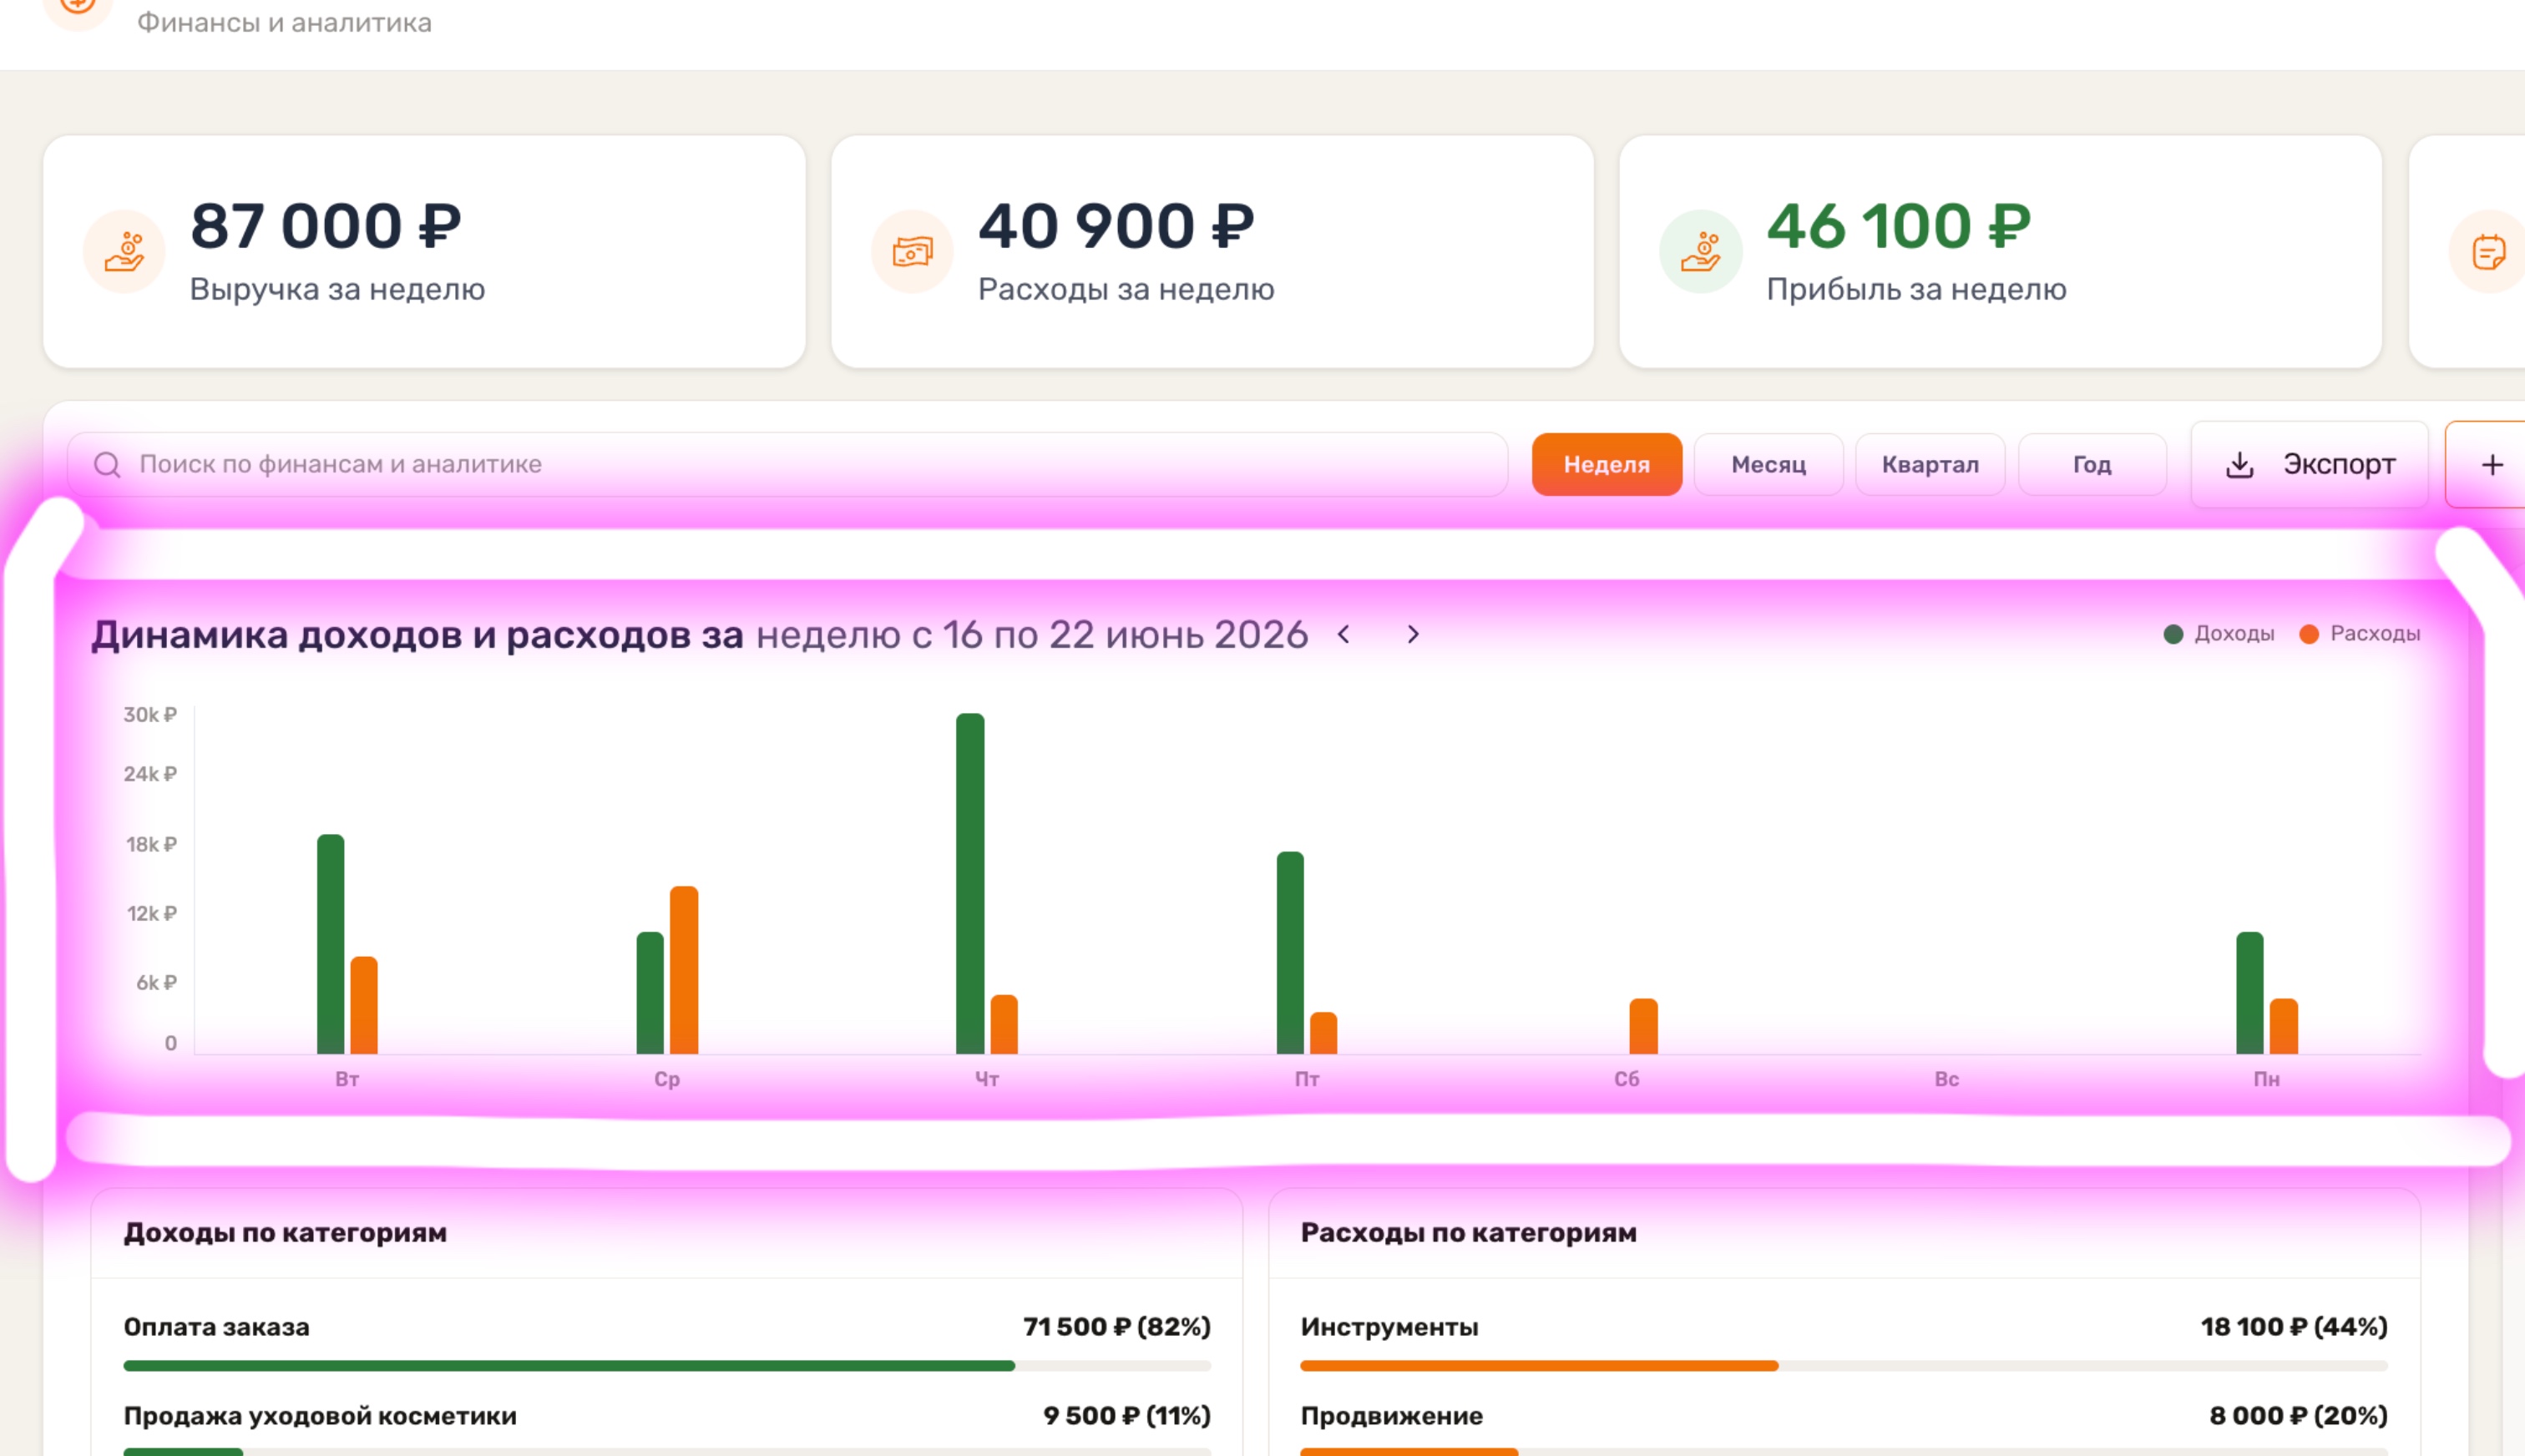Select the Неделя period tab
This screenshot has height=1456, width=2525.
1607,465
